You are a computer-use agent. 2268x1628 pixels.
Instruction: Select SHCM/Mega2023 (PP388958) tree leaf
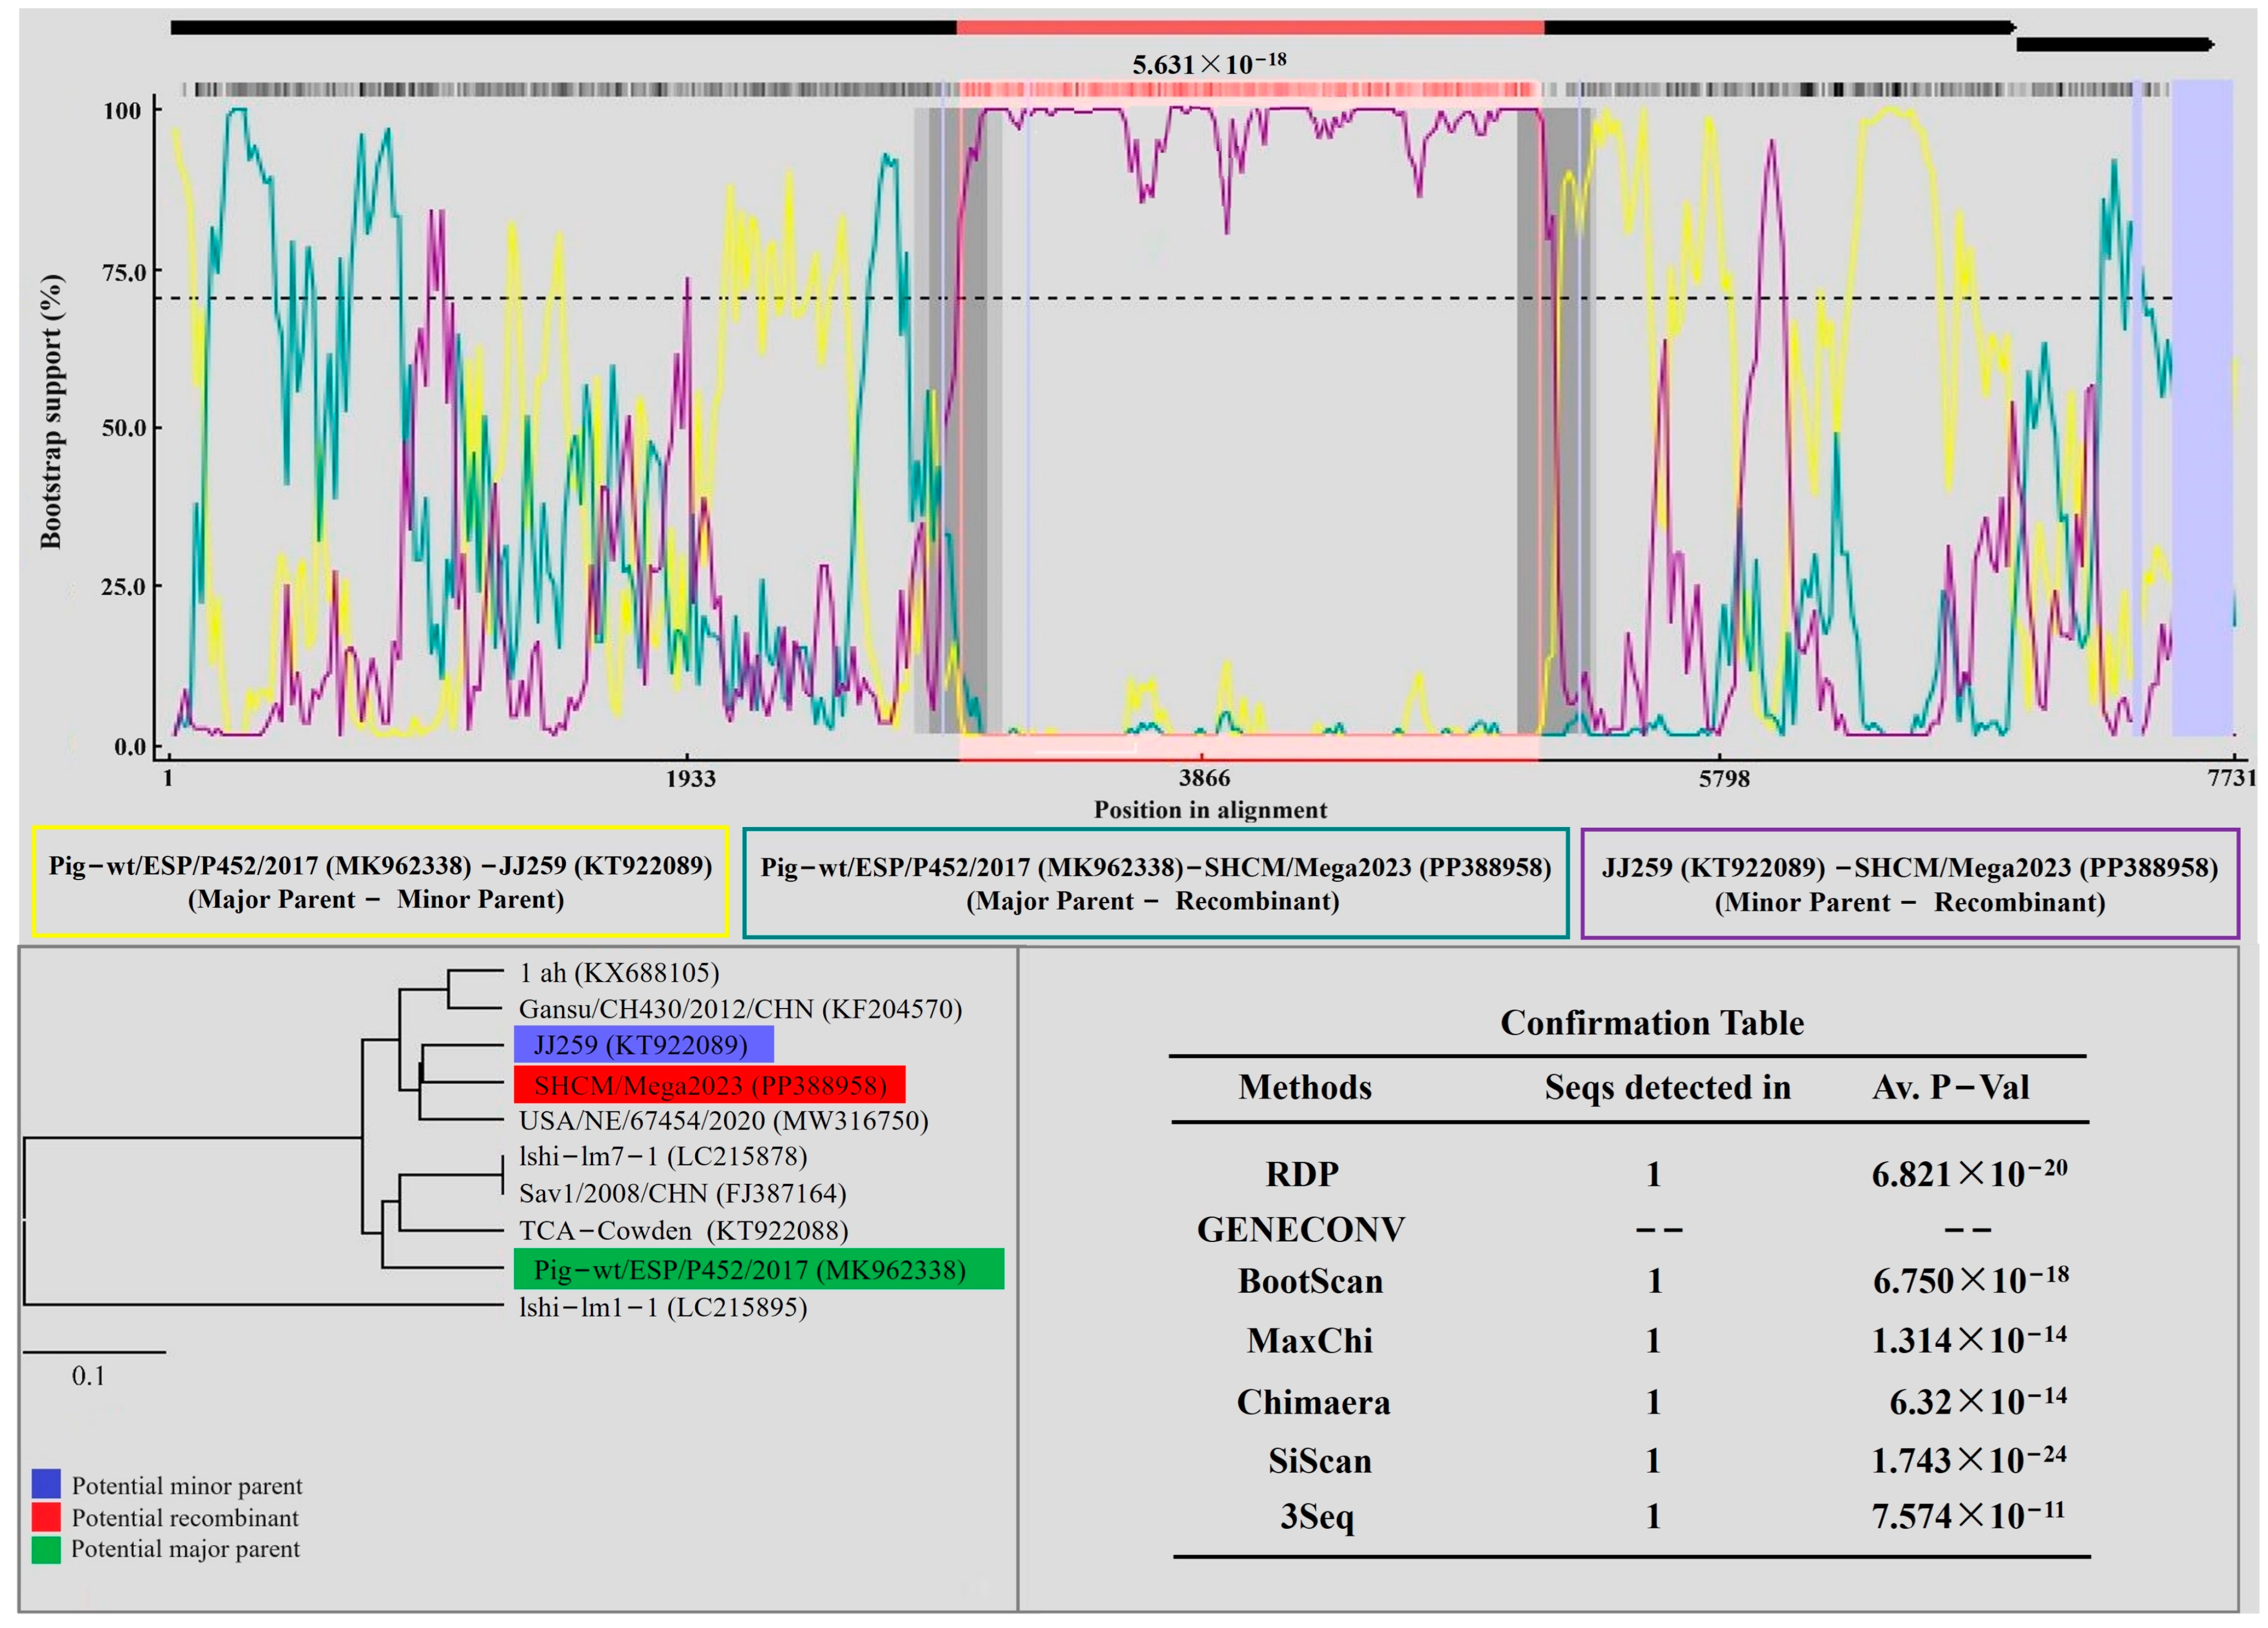pos(709,1085)
